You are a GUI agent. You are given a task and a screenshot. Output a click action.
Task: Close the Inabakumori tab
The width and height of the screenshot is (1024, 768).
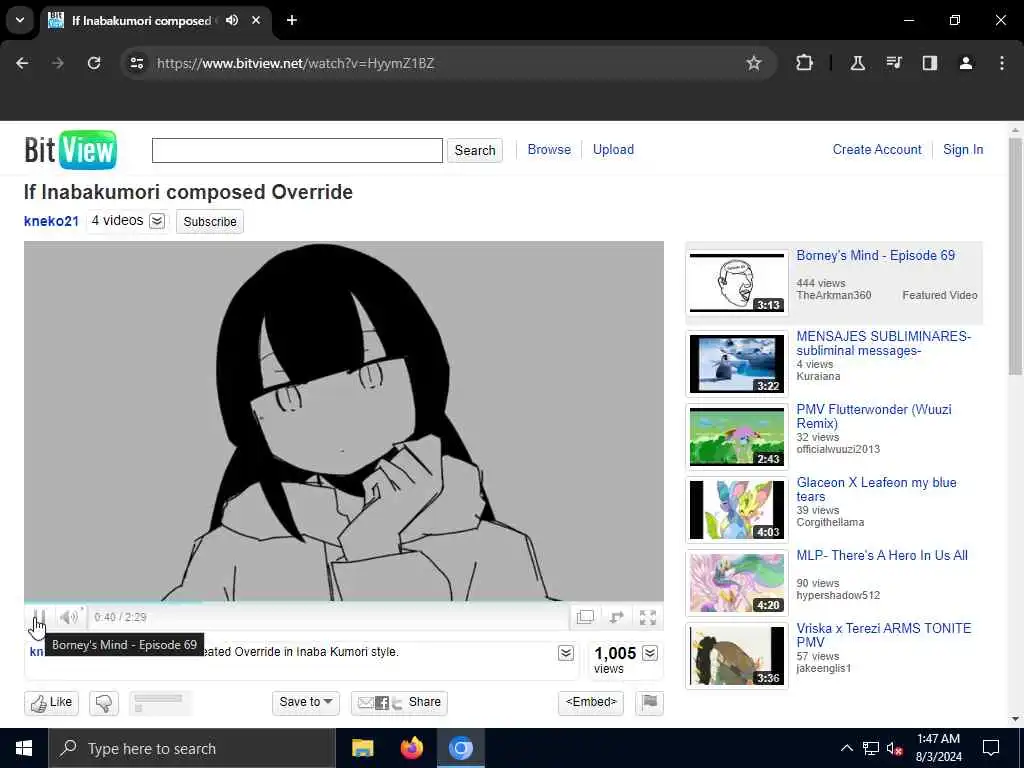click(256, 20)
